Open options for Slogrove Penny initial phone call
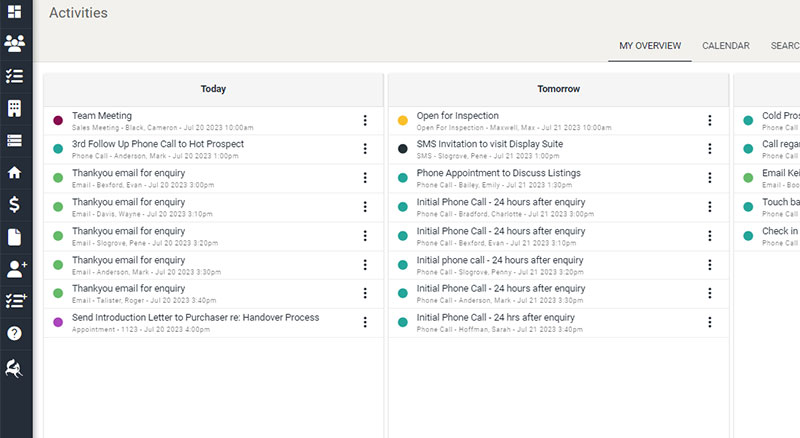Image resolution: width=800 pixels, height=438 pixels. pyautogui.click(x=710, y=265)
